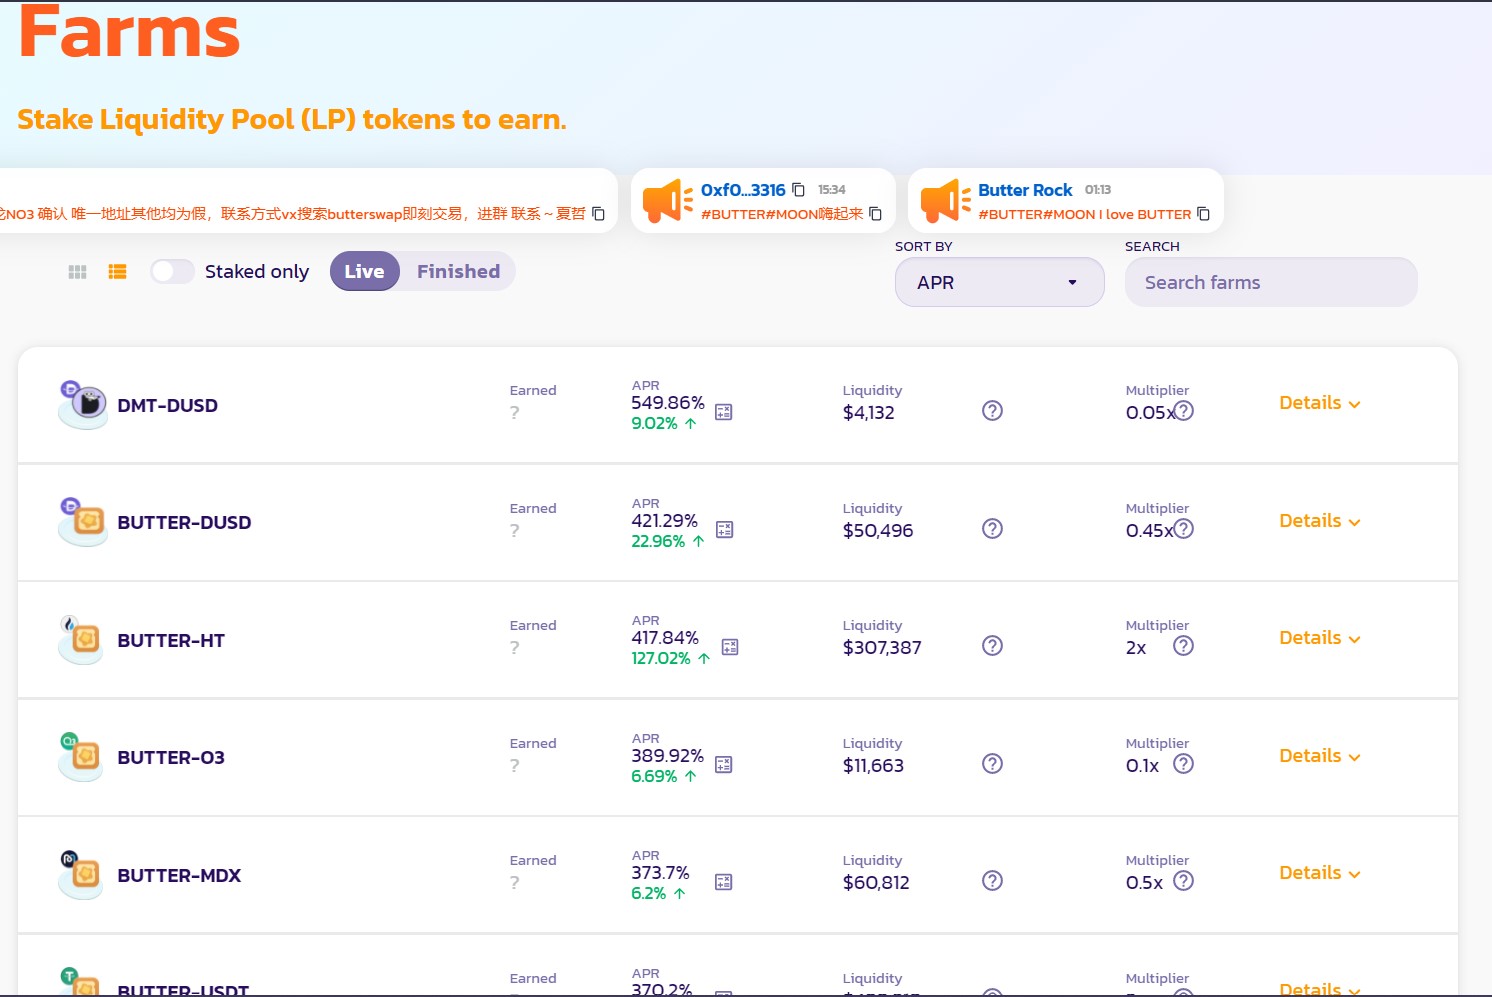Image resolution: width=1492 pixels, height=997 pixels.
Task: Open the 0xf0...3316 sender address
Action: tap(743, 190)
